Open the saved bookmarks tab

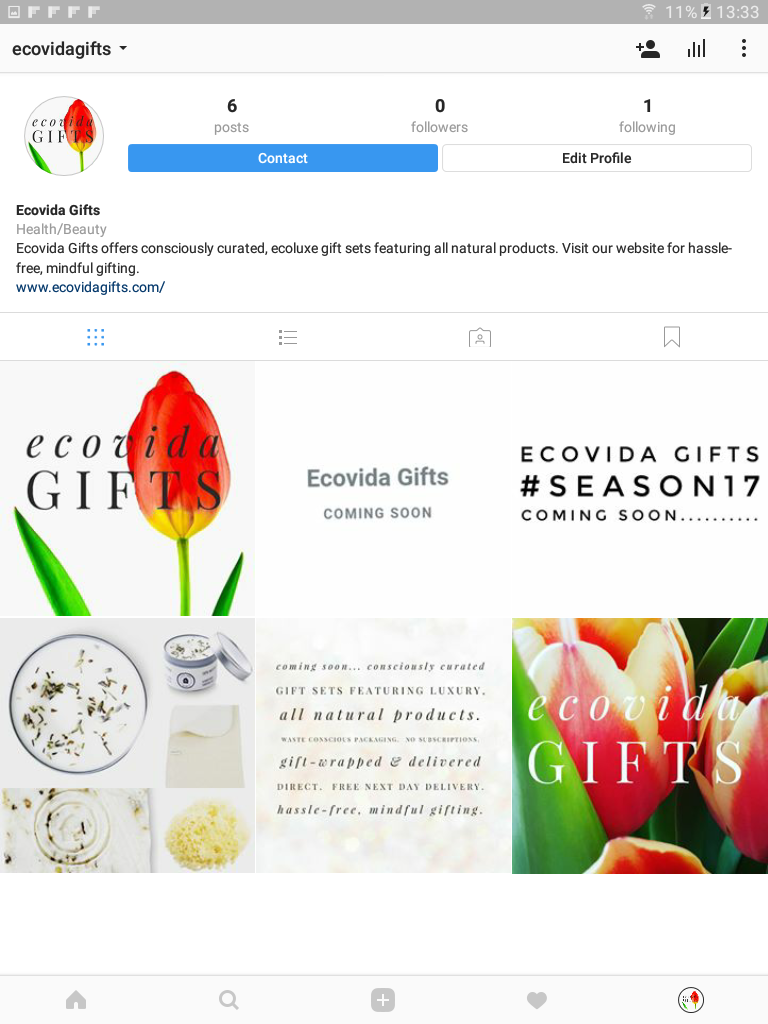pos(672,337)
